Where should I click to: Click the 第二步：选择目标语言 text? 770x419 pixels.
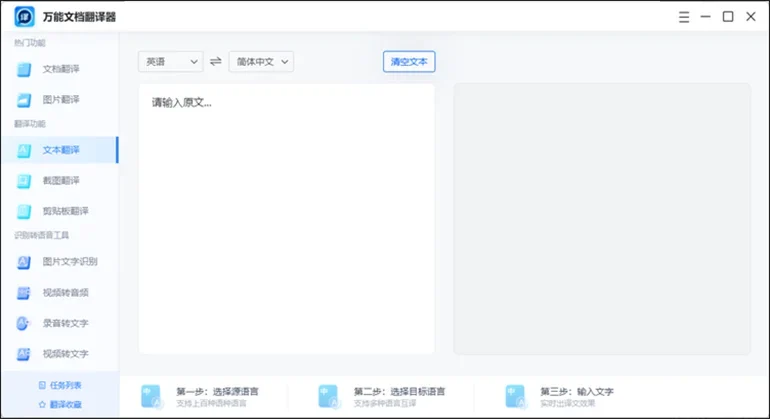click(x=399, y=391)
